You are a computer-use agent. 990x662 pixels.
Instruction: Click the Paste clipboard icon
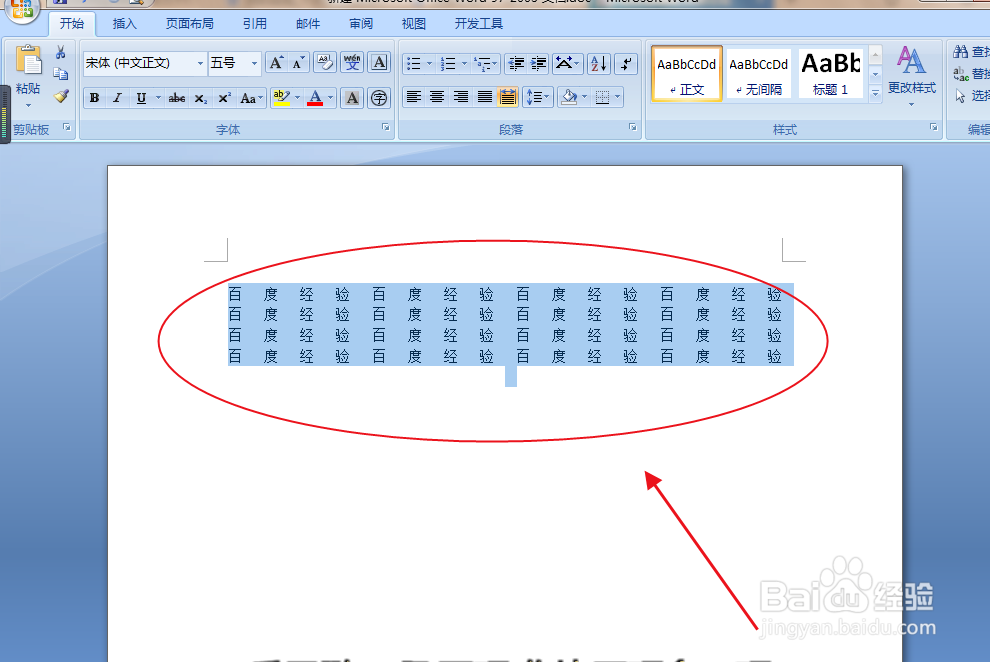tap(28, 62)
